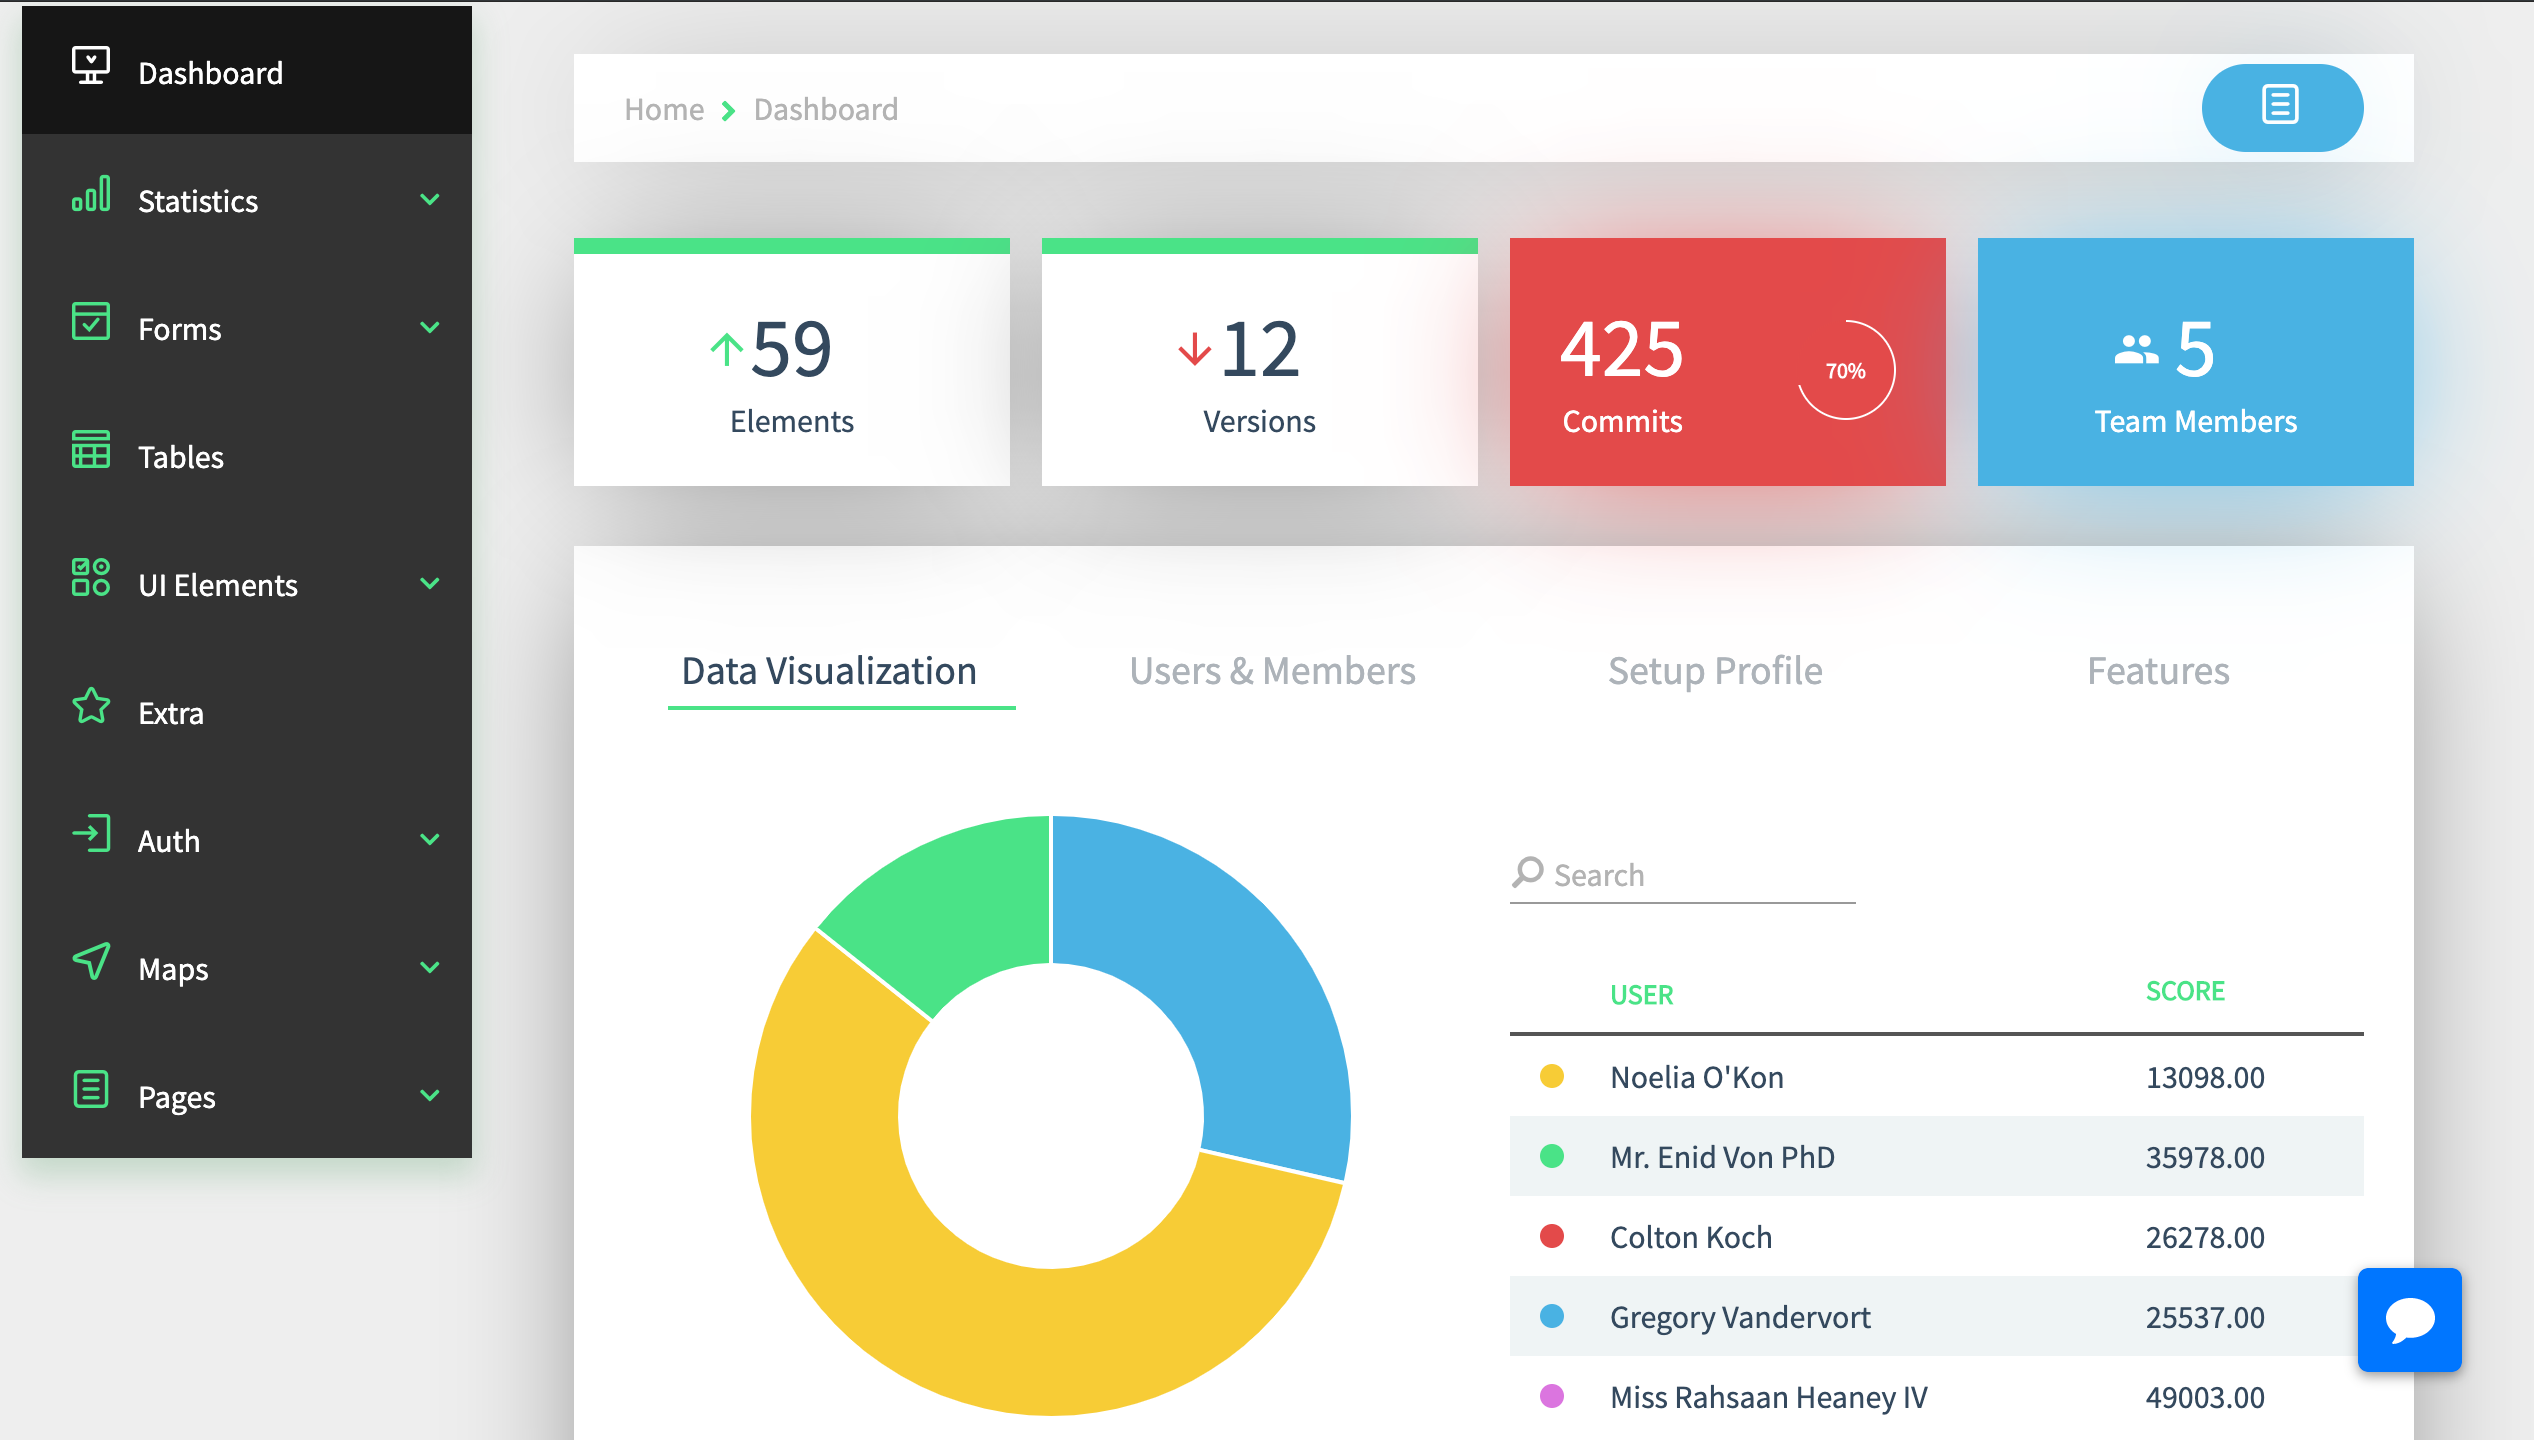Click the Team Members people icon

coord(2136,348)
